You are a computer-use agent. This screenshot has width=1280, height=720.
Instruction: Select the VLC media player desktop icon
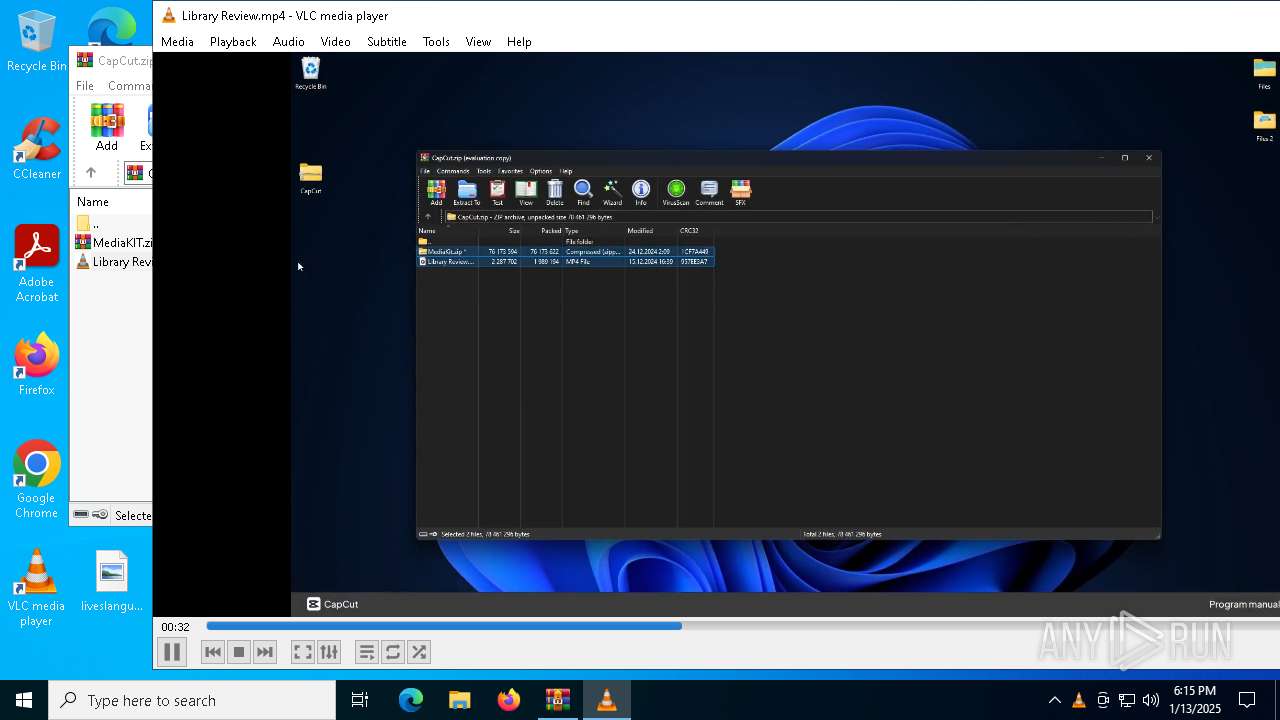(37, 588)
